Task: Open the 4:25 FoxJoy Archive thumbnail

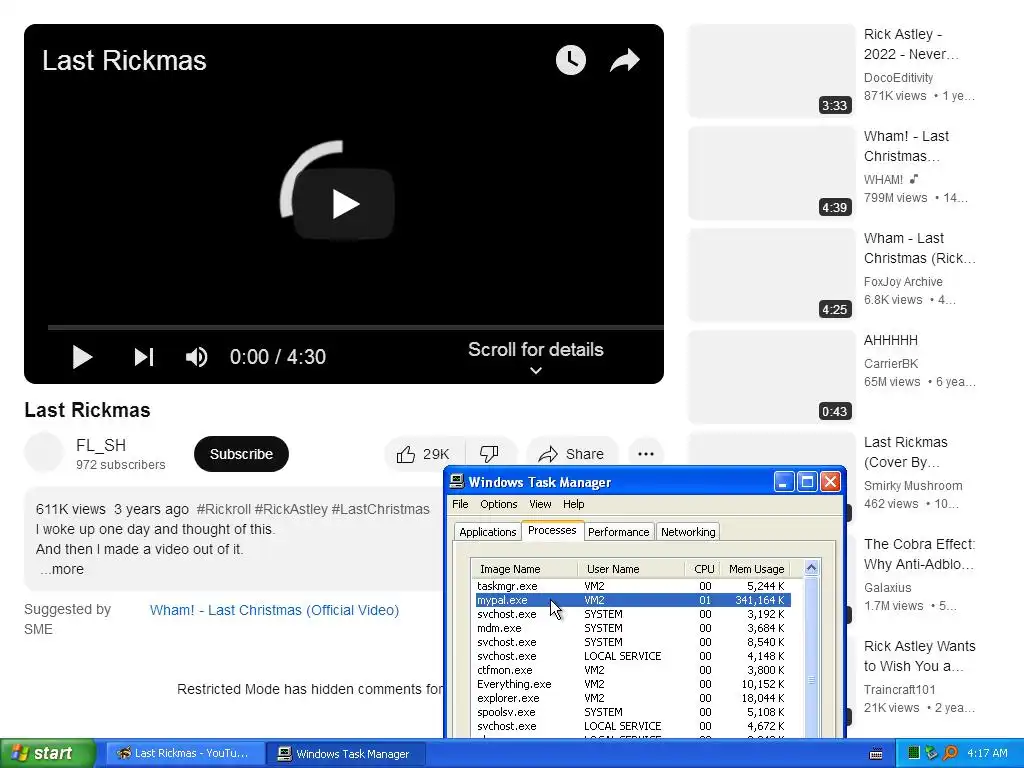Action: [x=771, y=275]
